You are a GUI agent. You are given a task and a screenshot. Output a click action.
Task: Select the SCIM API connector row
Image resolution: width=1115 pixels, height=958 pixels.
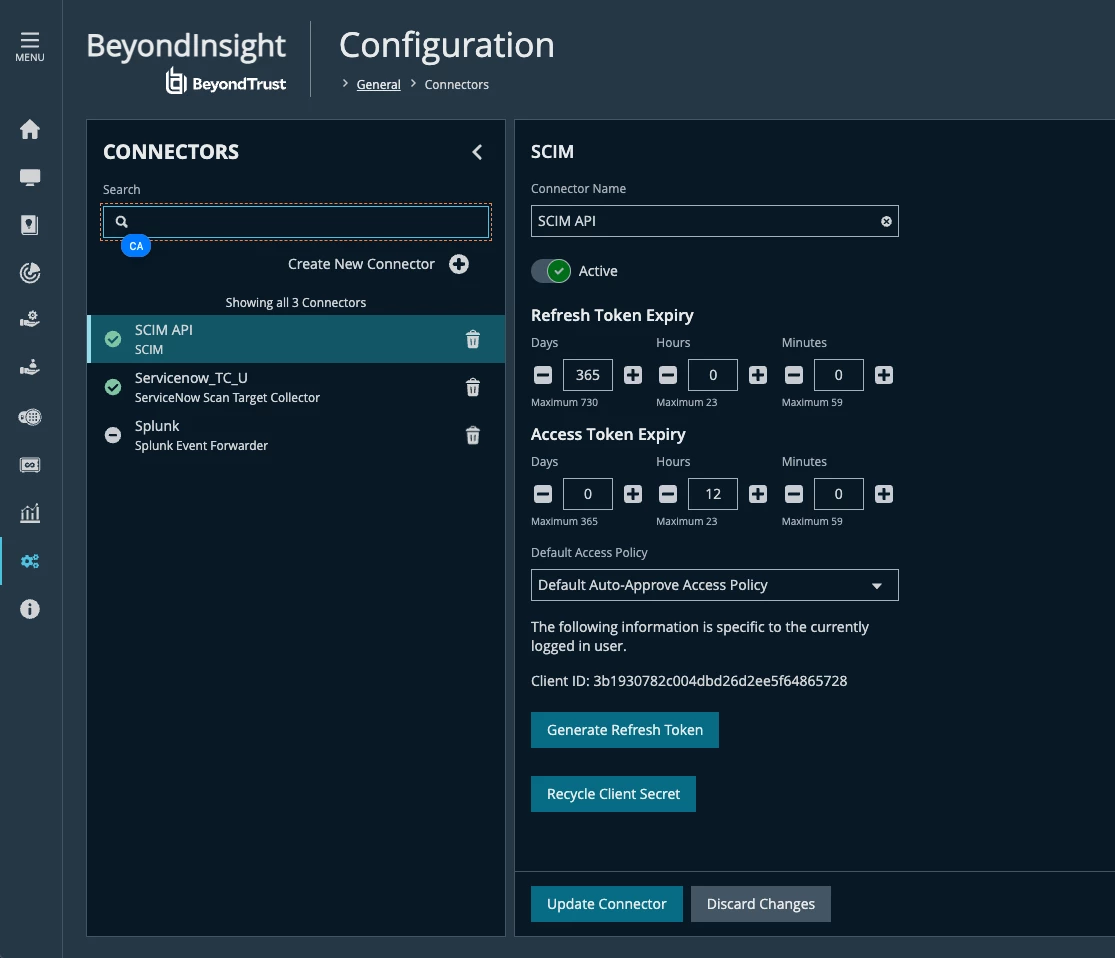pos(296,339)
